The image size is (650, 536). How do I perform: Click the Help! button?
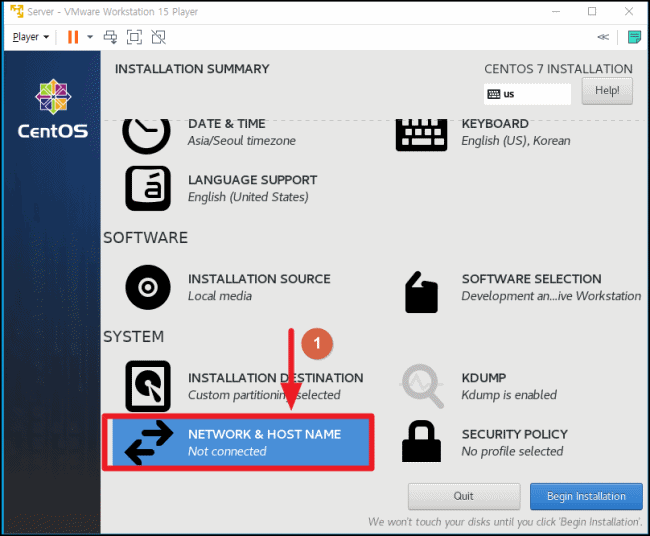click(x=607, y=90)
